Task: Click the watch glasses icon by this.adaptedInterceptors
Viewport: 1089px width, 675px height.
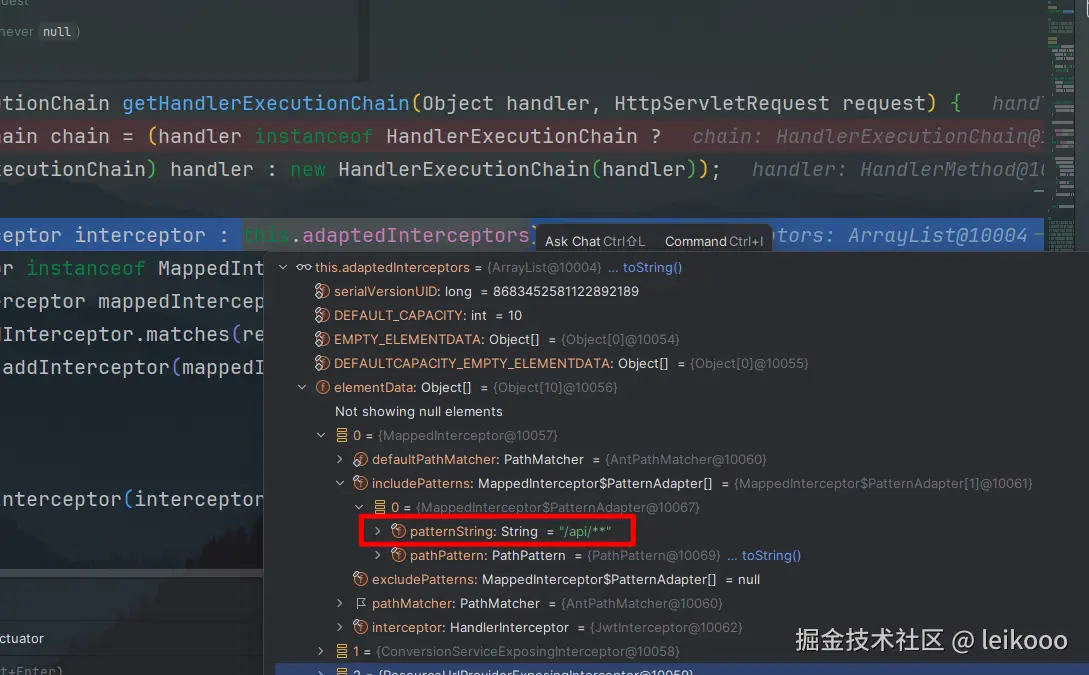Action: tap(304, 267)
